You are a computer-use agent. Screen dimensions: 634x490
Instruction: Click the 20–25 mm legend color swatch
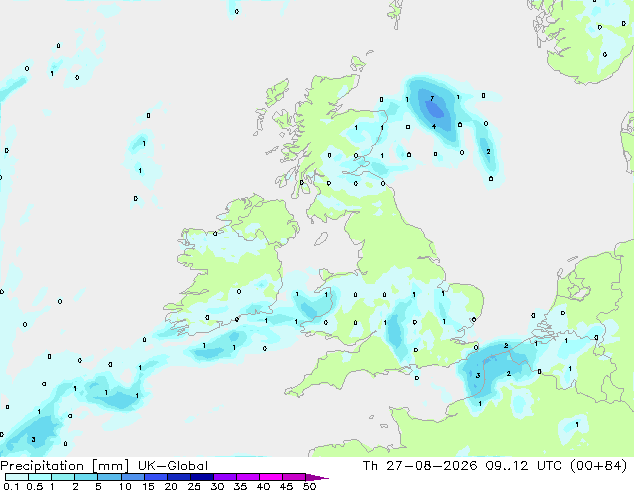coord(178,477)
